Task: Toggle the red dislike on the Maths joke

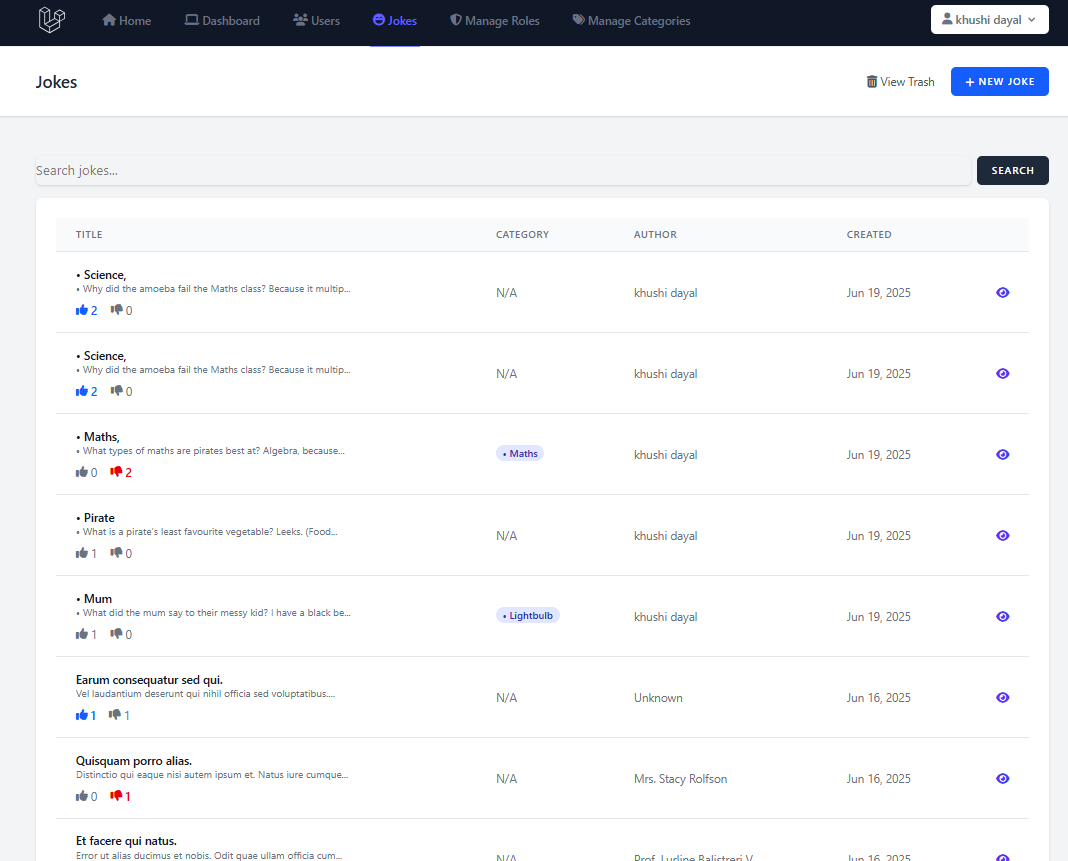Action: tap(116, 472)
